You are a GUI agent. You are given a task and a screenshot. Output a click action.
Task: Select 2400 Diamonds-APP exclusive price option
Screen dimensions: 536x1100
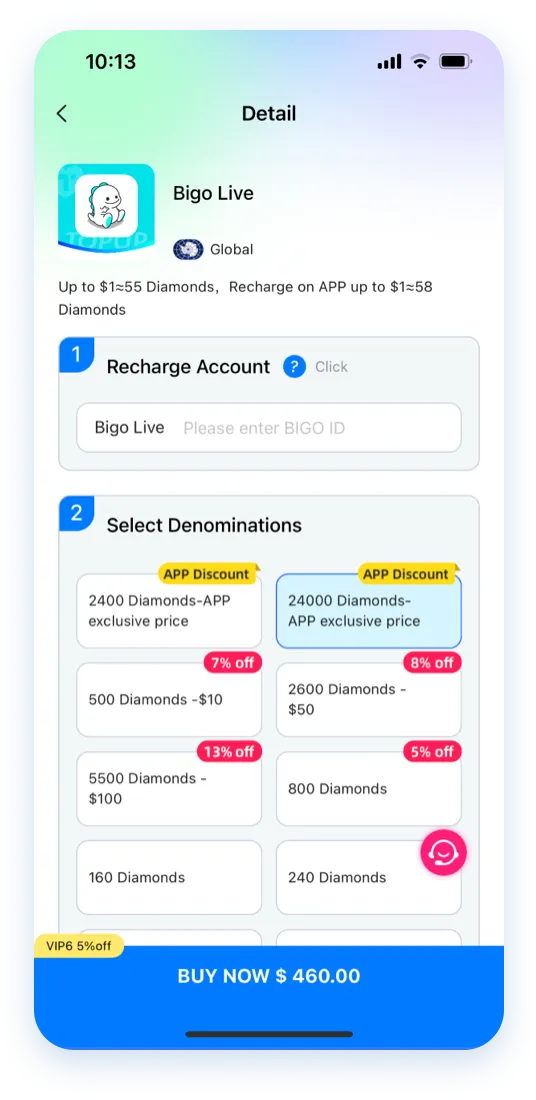(169, 611)
